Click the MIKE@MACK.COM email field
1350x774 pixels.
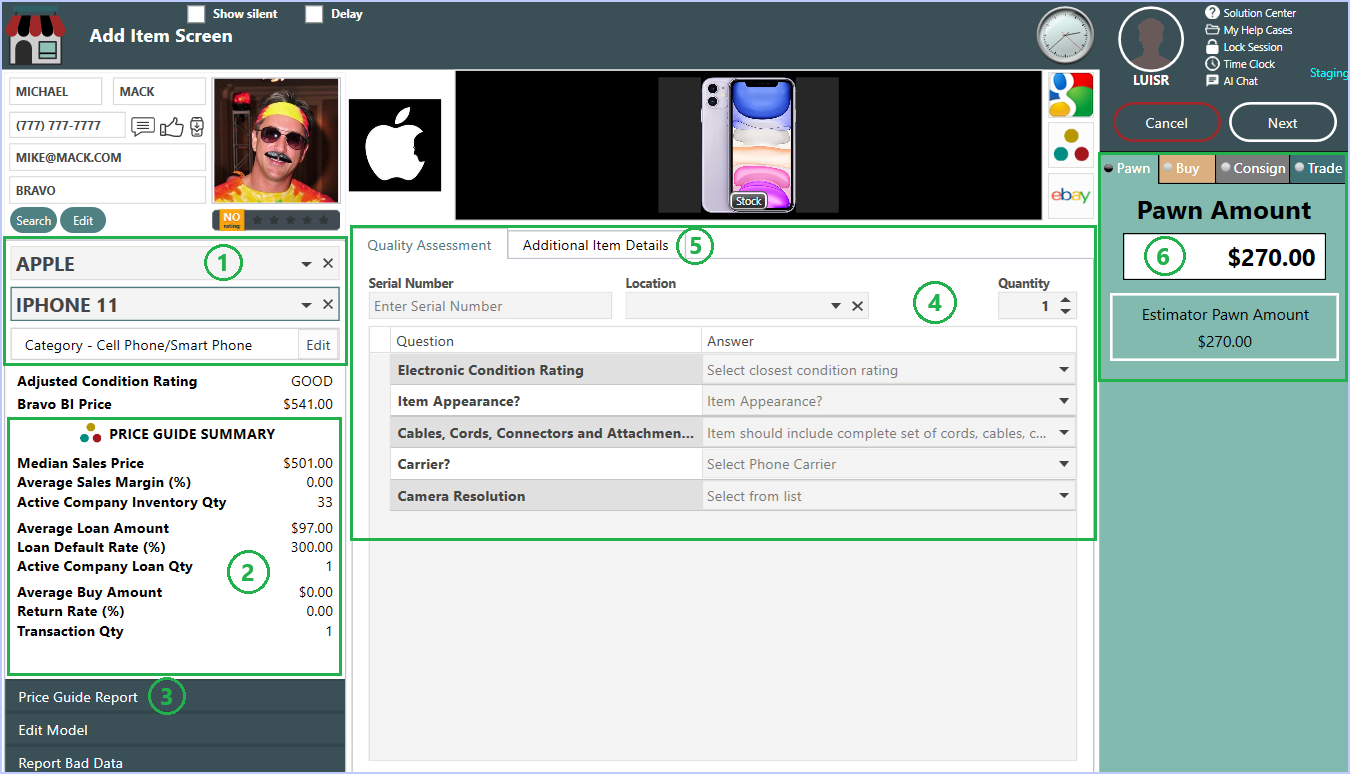(108, 157)
